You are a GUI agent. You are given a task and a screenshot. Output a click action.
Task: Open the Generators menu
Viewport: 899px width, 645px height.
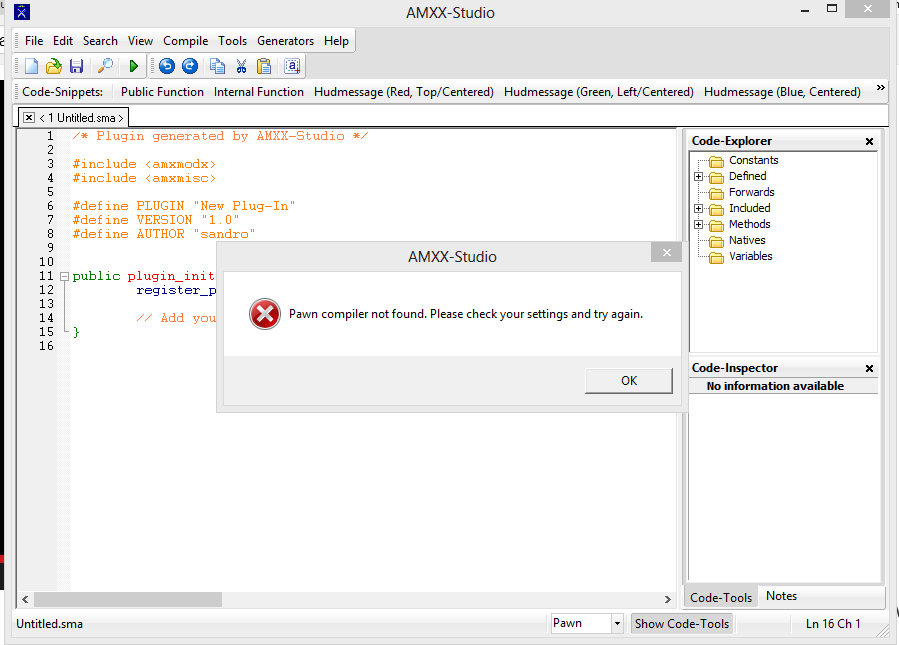click(x=285, y=41)
